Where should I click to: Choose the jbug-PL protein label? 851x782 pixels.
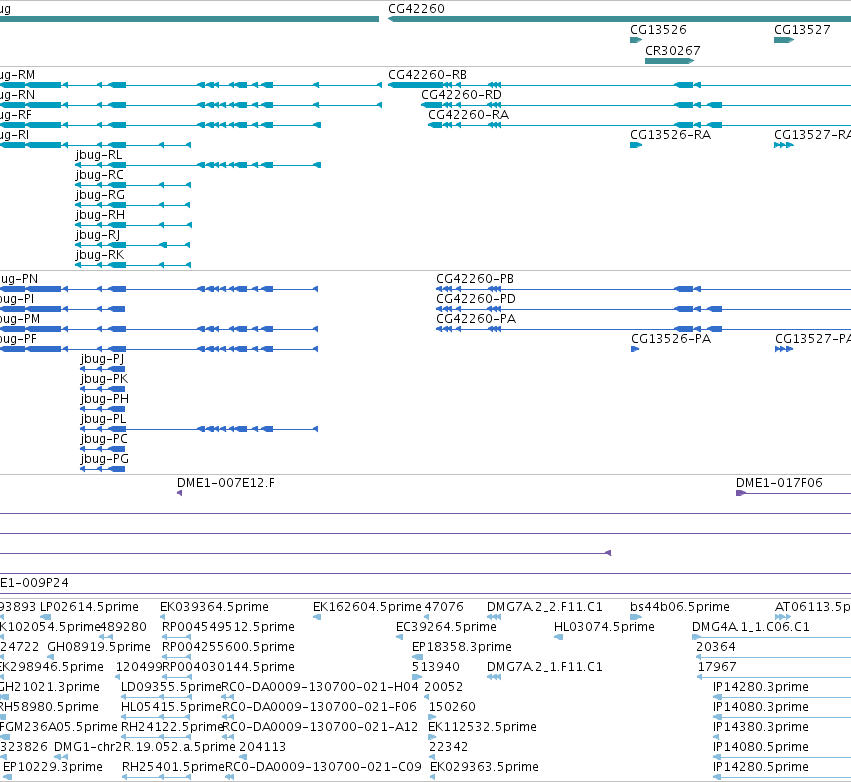click(103, 419)
